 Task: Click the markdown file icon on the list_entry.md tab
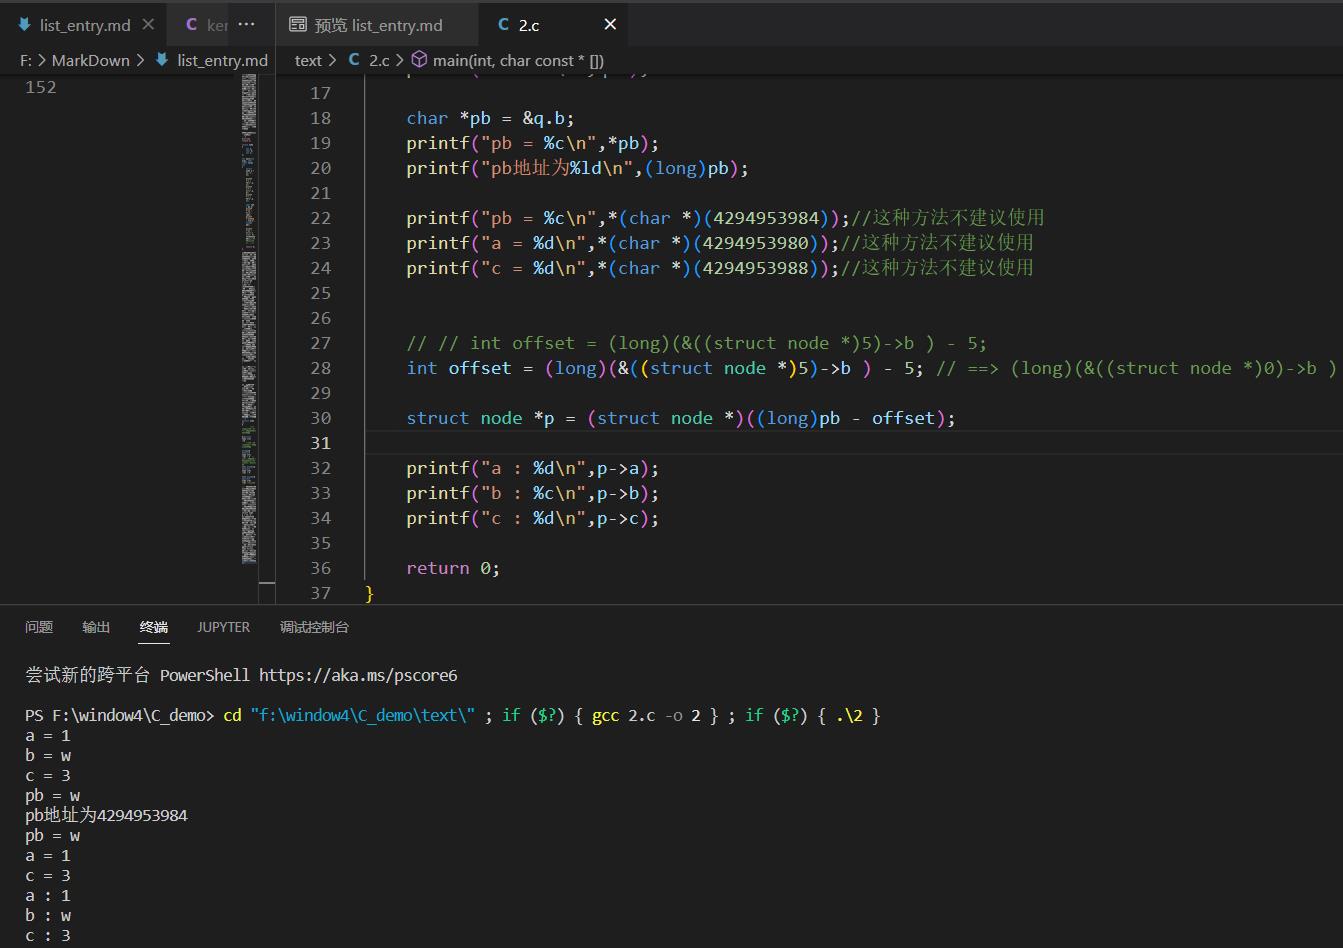point(24,24)
